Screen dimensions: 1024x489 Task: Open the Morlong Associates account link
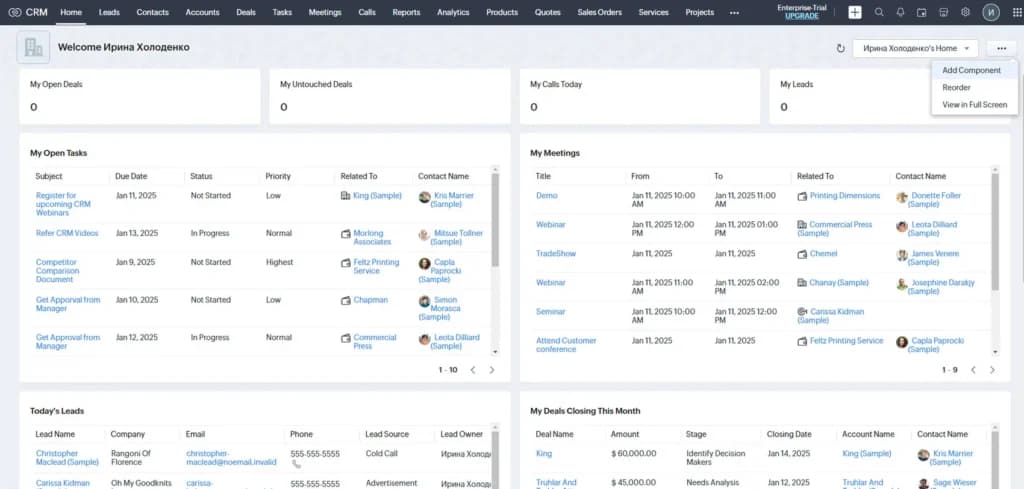[x=372, y=238]
